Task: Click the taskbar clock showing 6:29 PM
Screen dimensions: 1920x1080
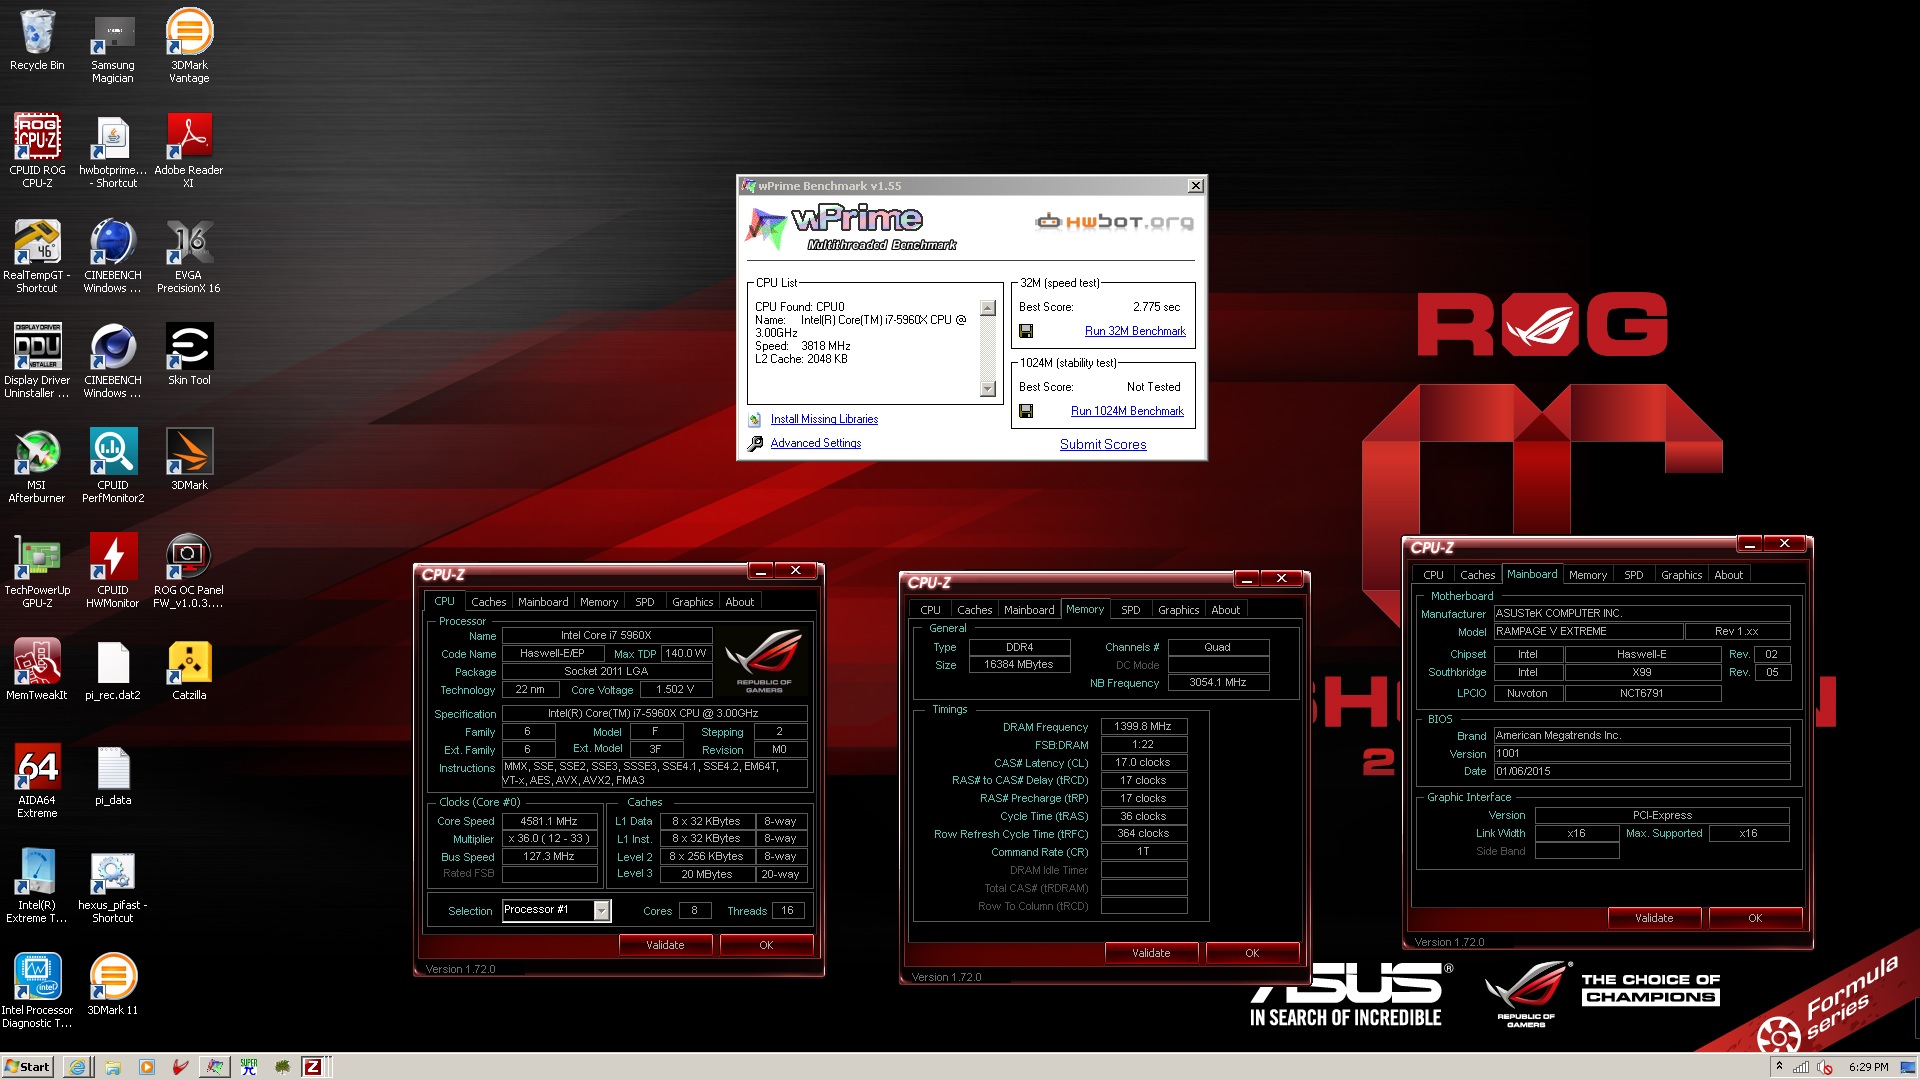Action: (1868, 1067)
